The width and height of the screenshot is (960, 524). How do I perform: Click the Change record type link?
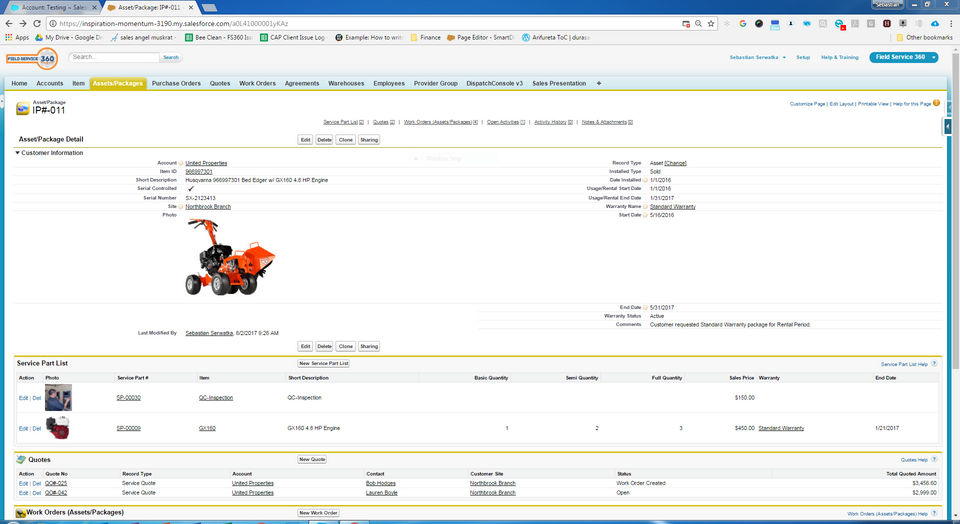[x=676, y=163]
